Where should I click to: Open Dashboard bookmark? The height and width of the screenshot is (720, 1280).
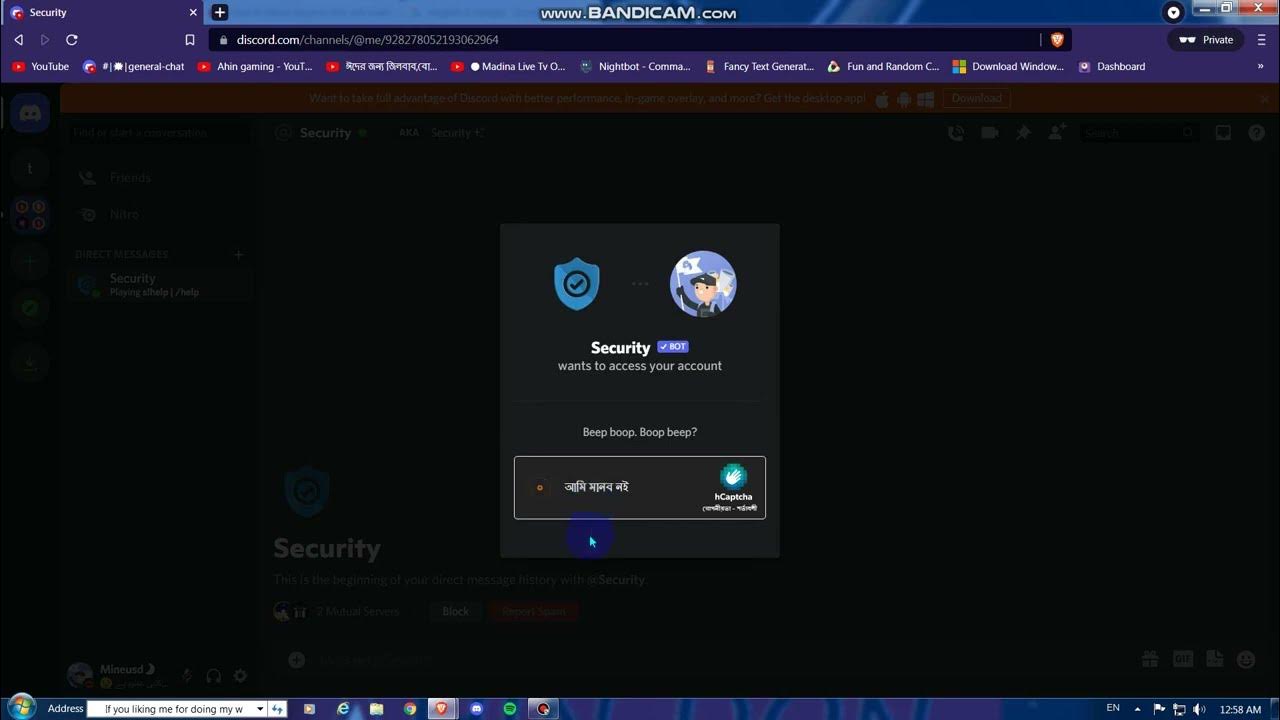(x=1111, y=67)
